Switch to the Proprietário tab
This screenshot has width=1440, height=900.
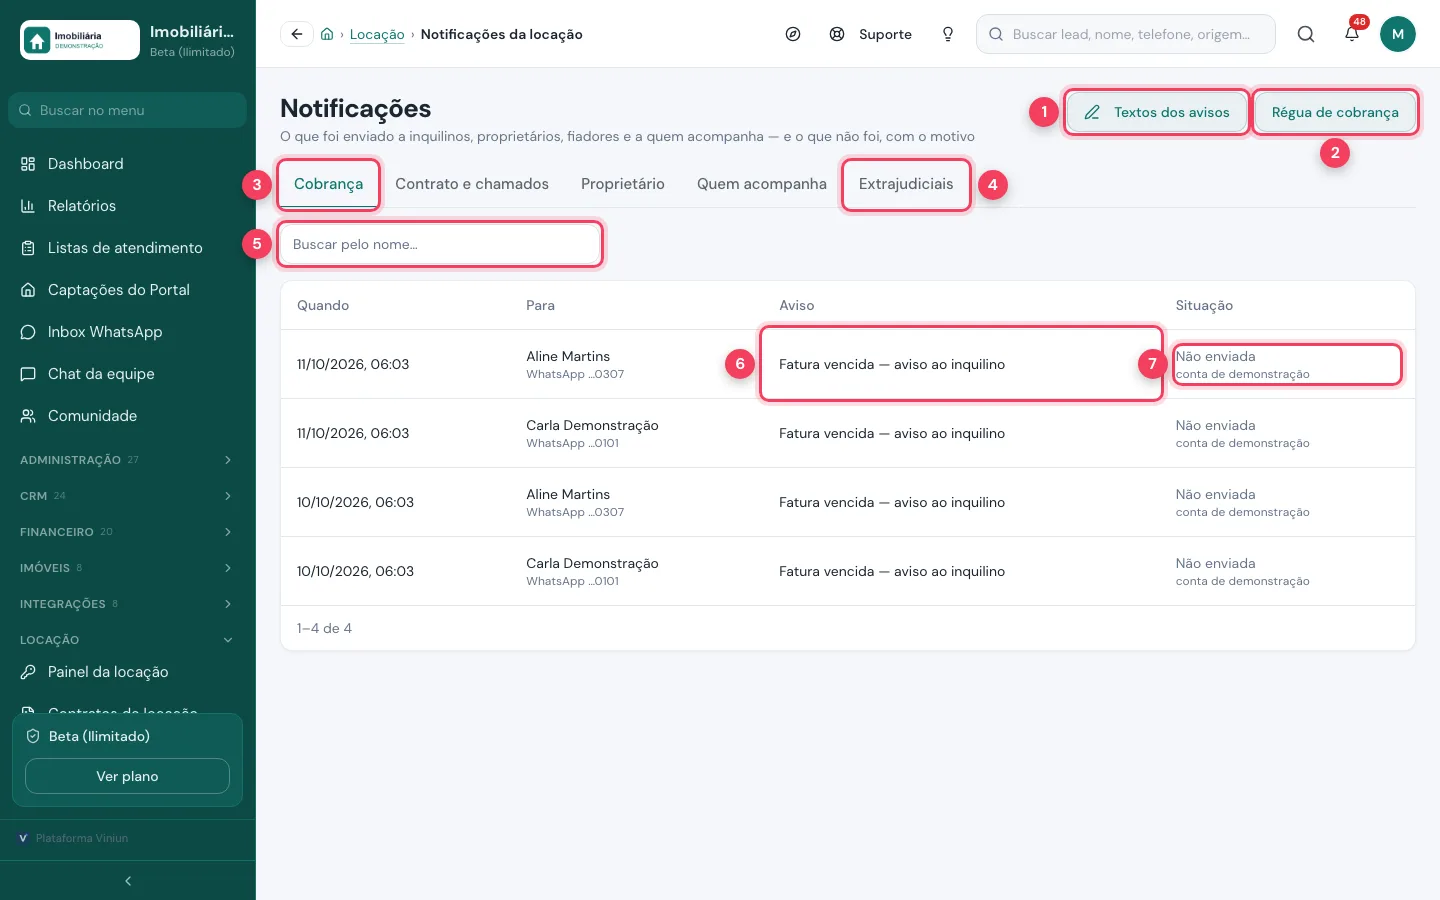point(623,184)
